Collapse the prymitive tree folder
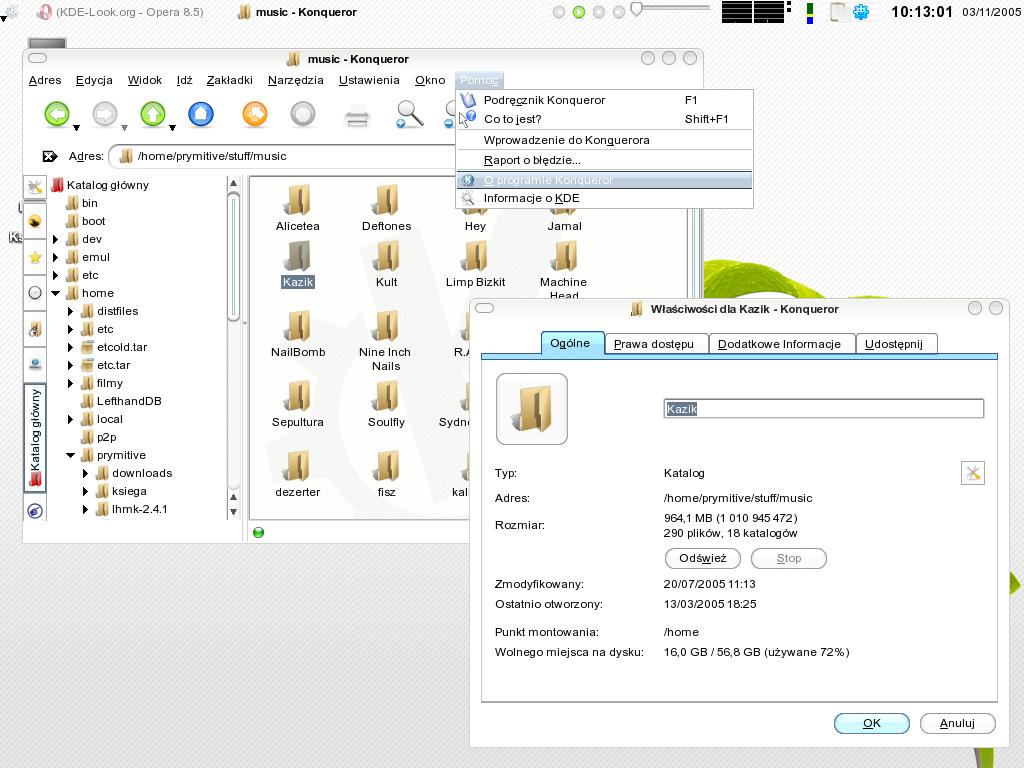The width and height of the screenshot is (1024, 768). click(x=71, y=455)
